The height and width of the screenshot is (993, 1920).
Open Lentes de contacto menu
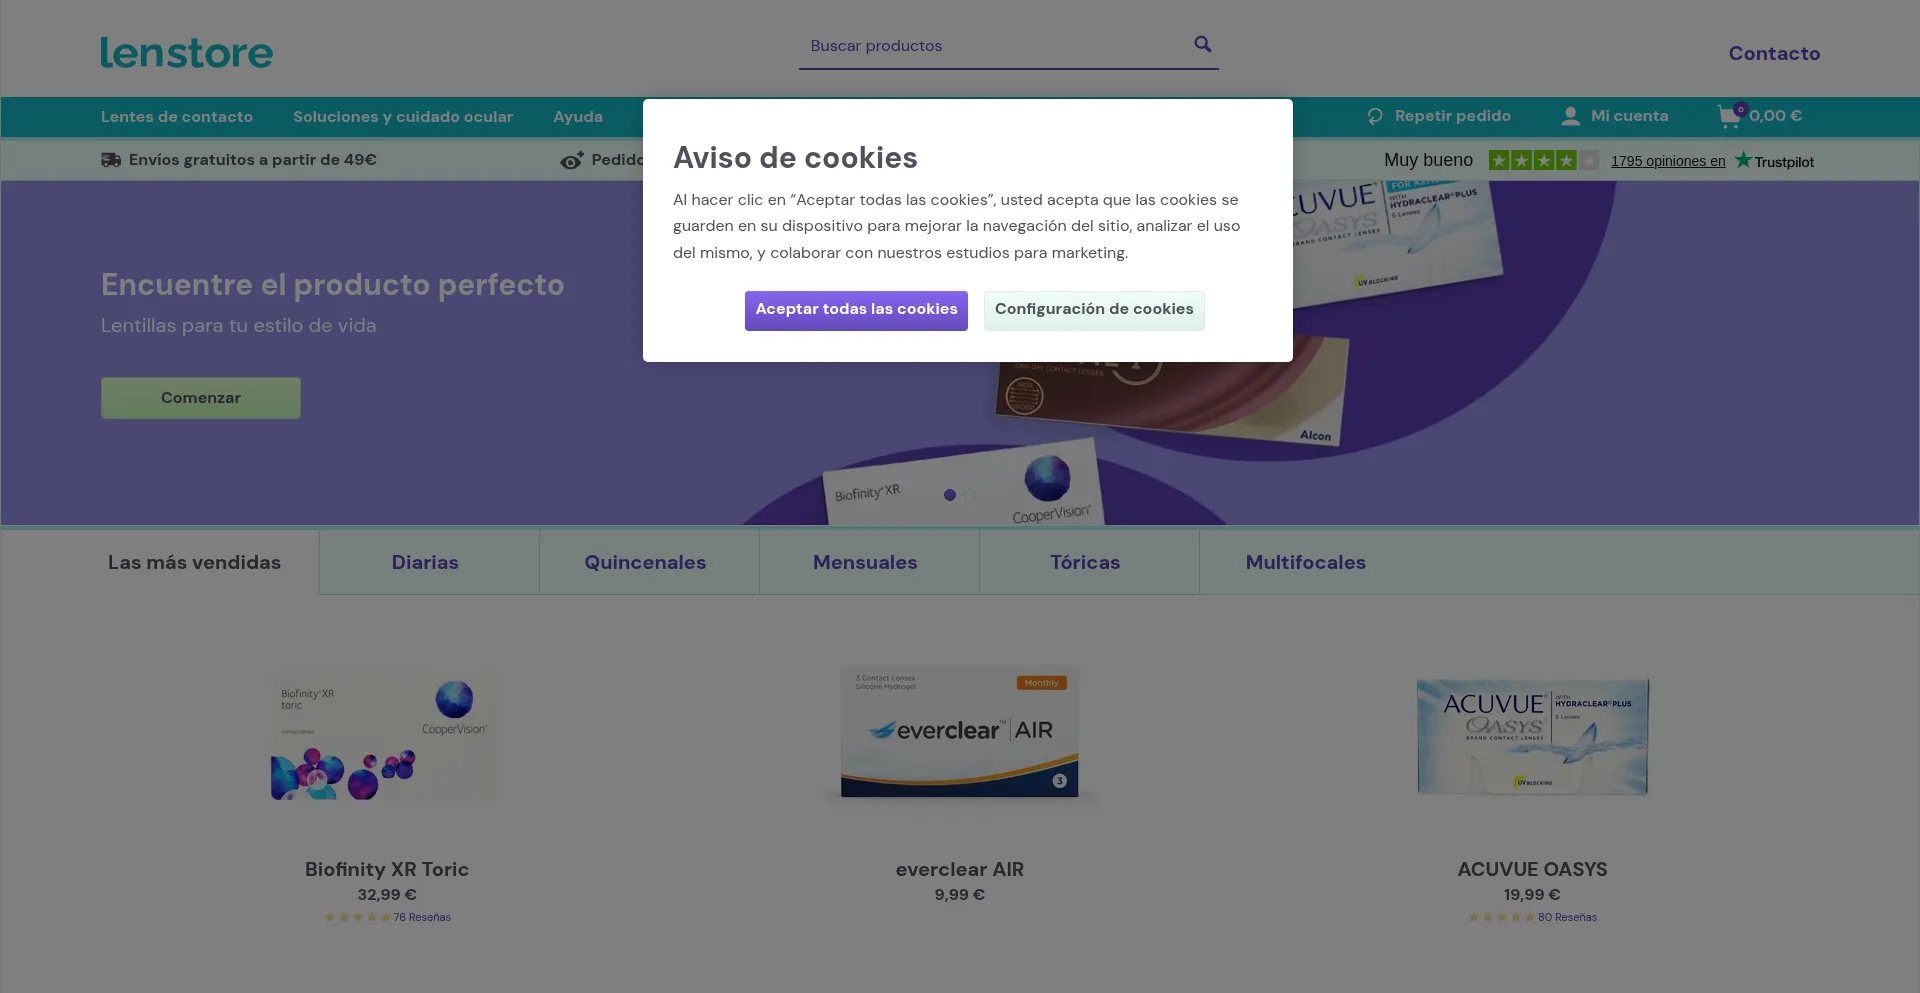tap(177, 117)
